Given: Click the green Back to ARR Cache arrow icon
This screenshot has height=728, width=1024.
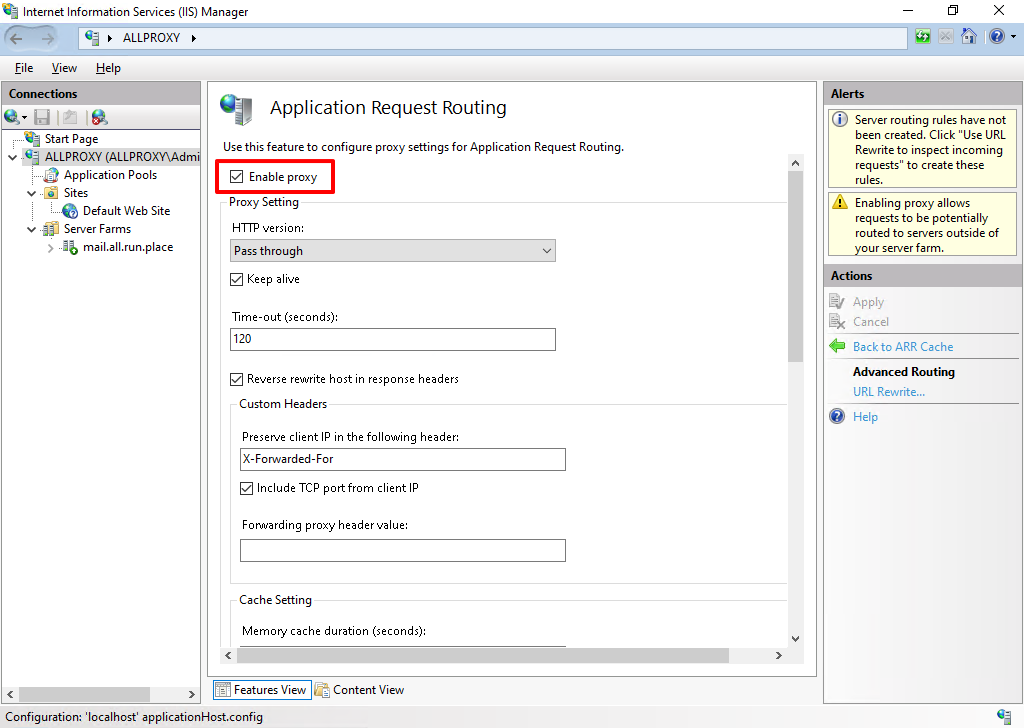Looking at the screenshot, I should click(837, 346).
